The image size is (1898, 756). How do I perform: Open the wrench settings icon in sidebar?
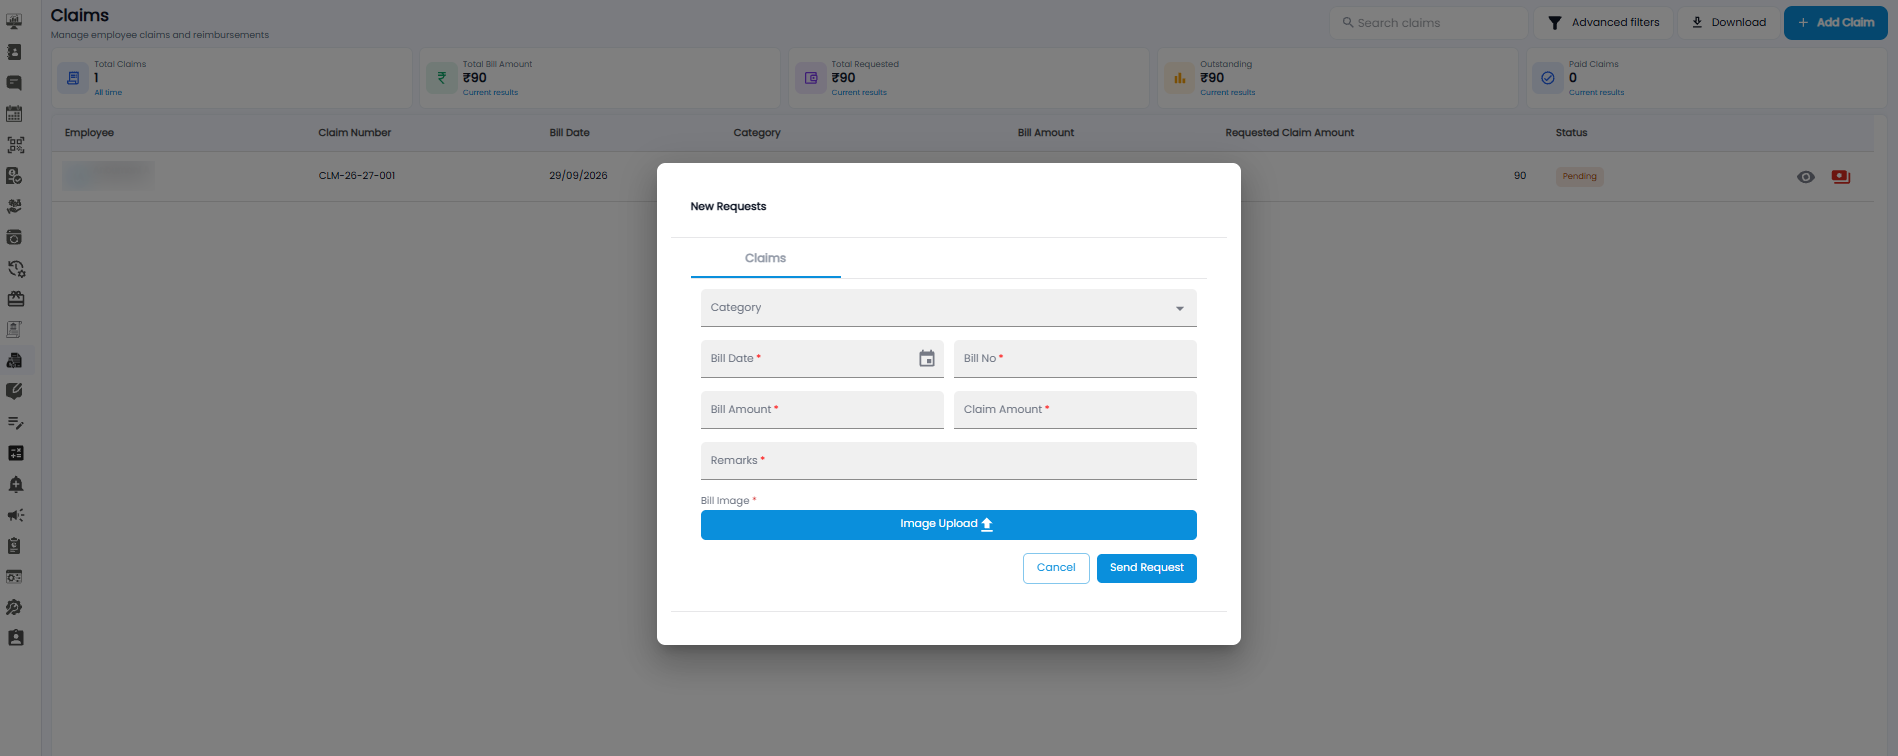(x=15, y=607)
